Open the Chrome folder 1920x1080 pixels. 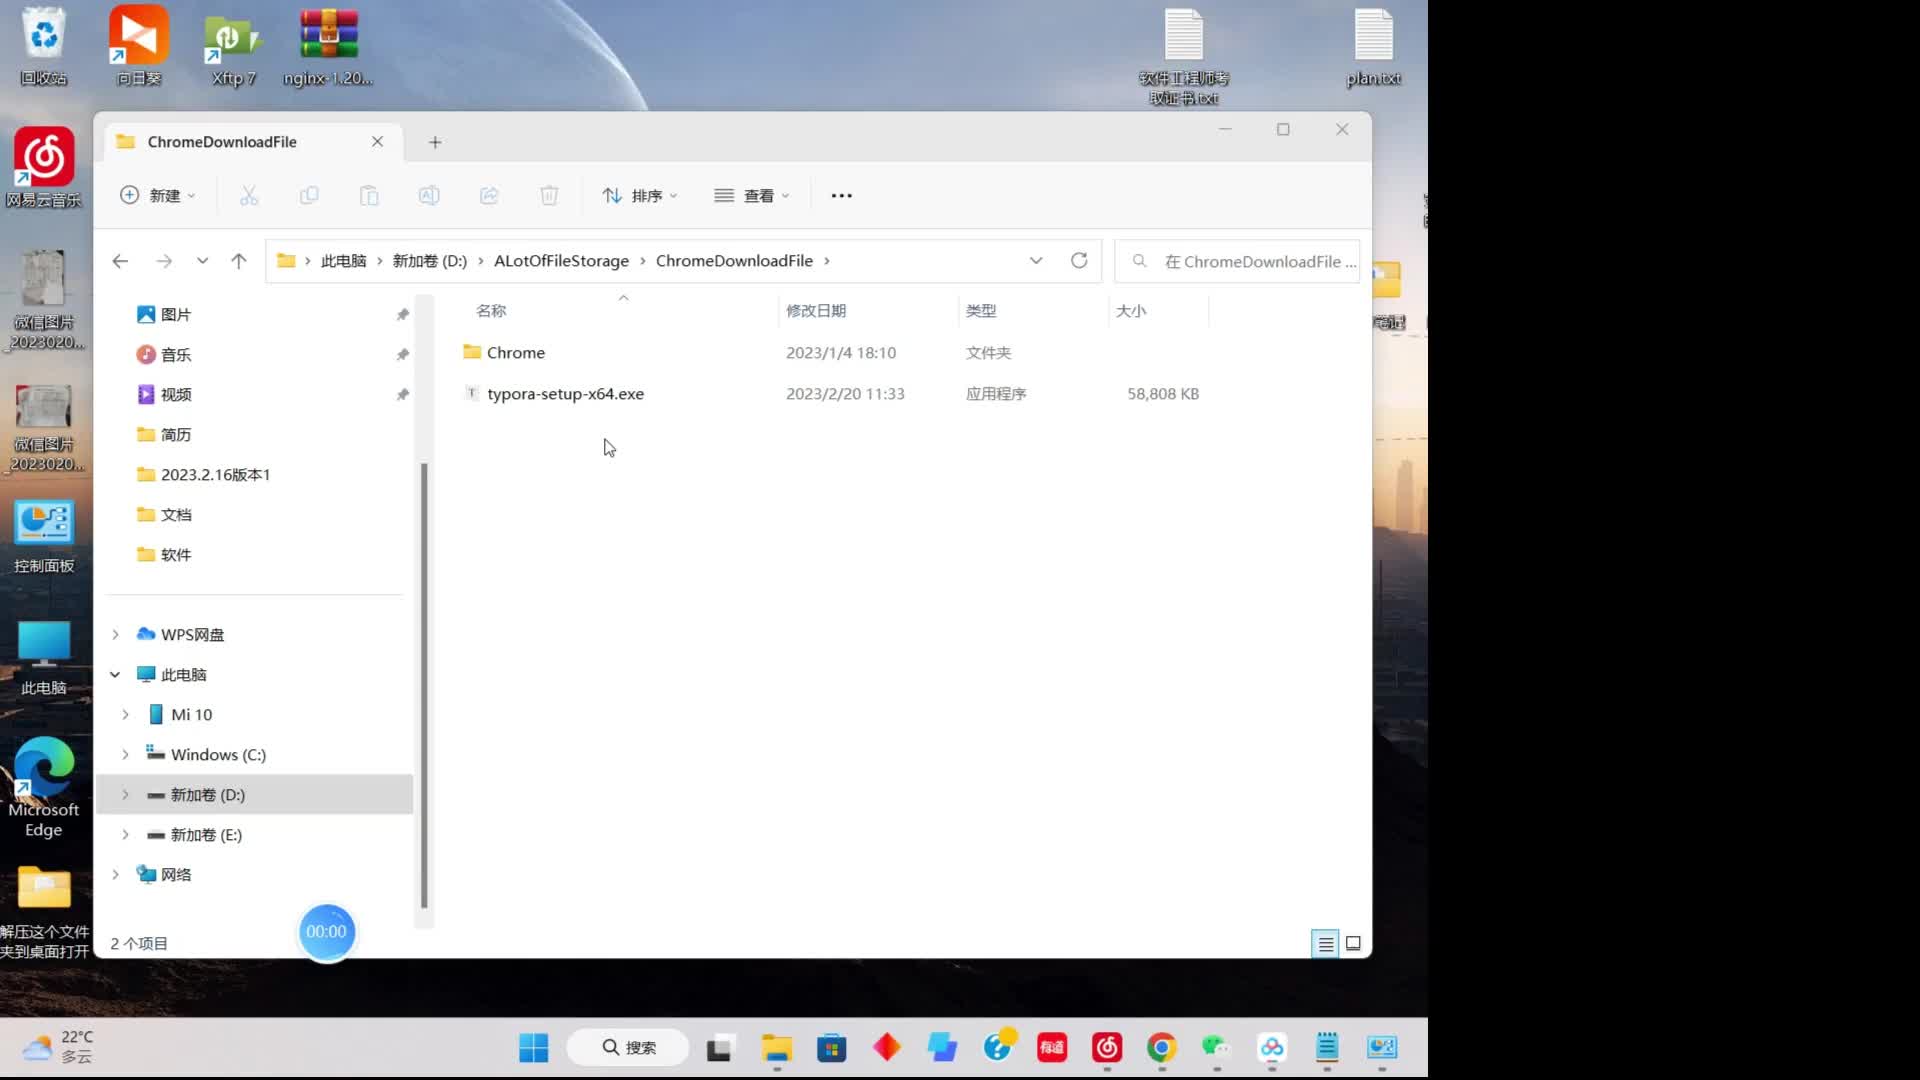point(516,352)
